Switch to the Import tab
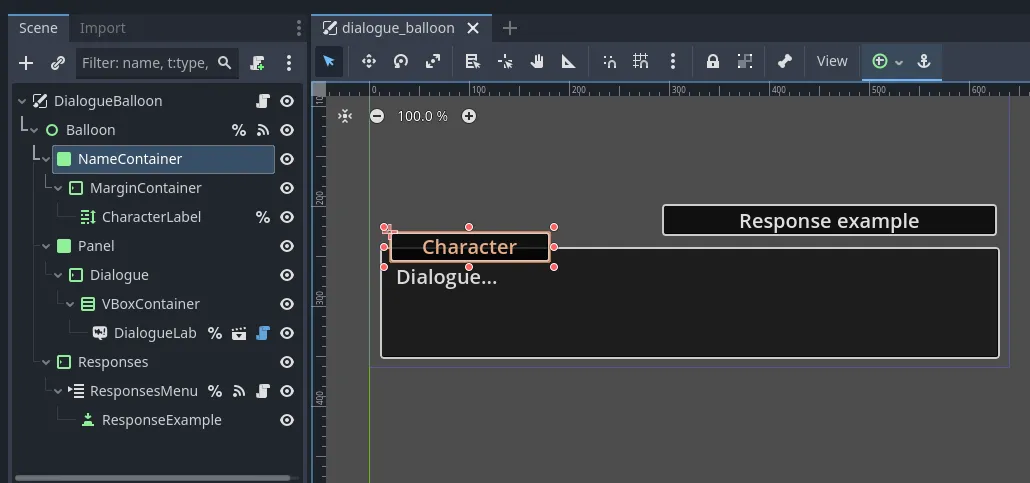The width and height of the screenshot is (1030, 483). 102,28
